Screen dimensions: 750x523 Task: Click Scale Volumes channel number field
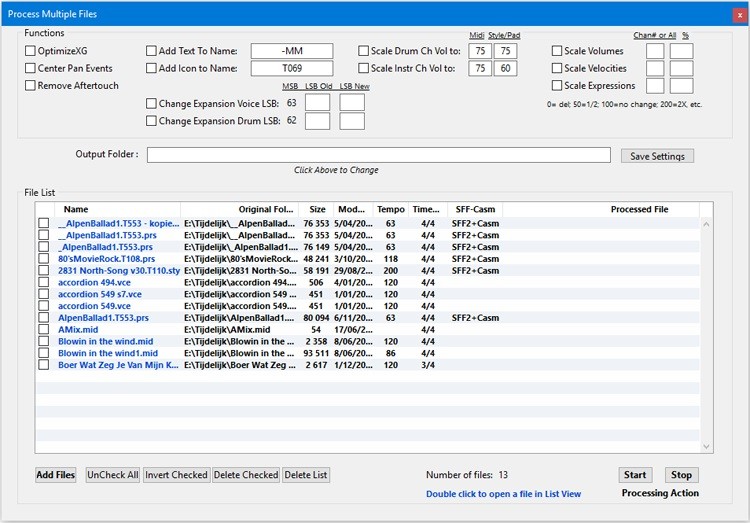pos(655,51)
